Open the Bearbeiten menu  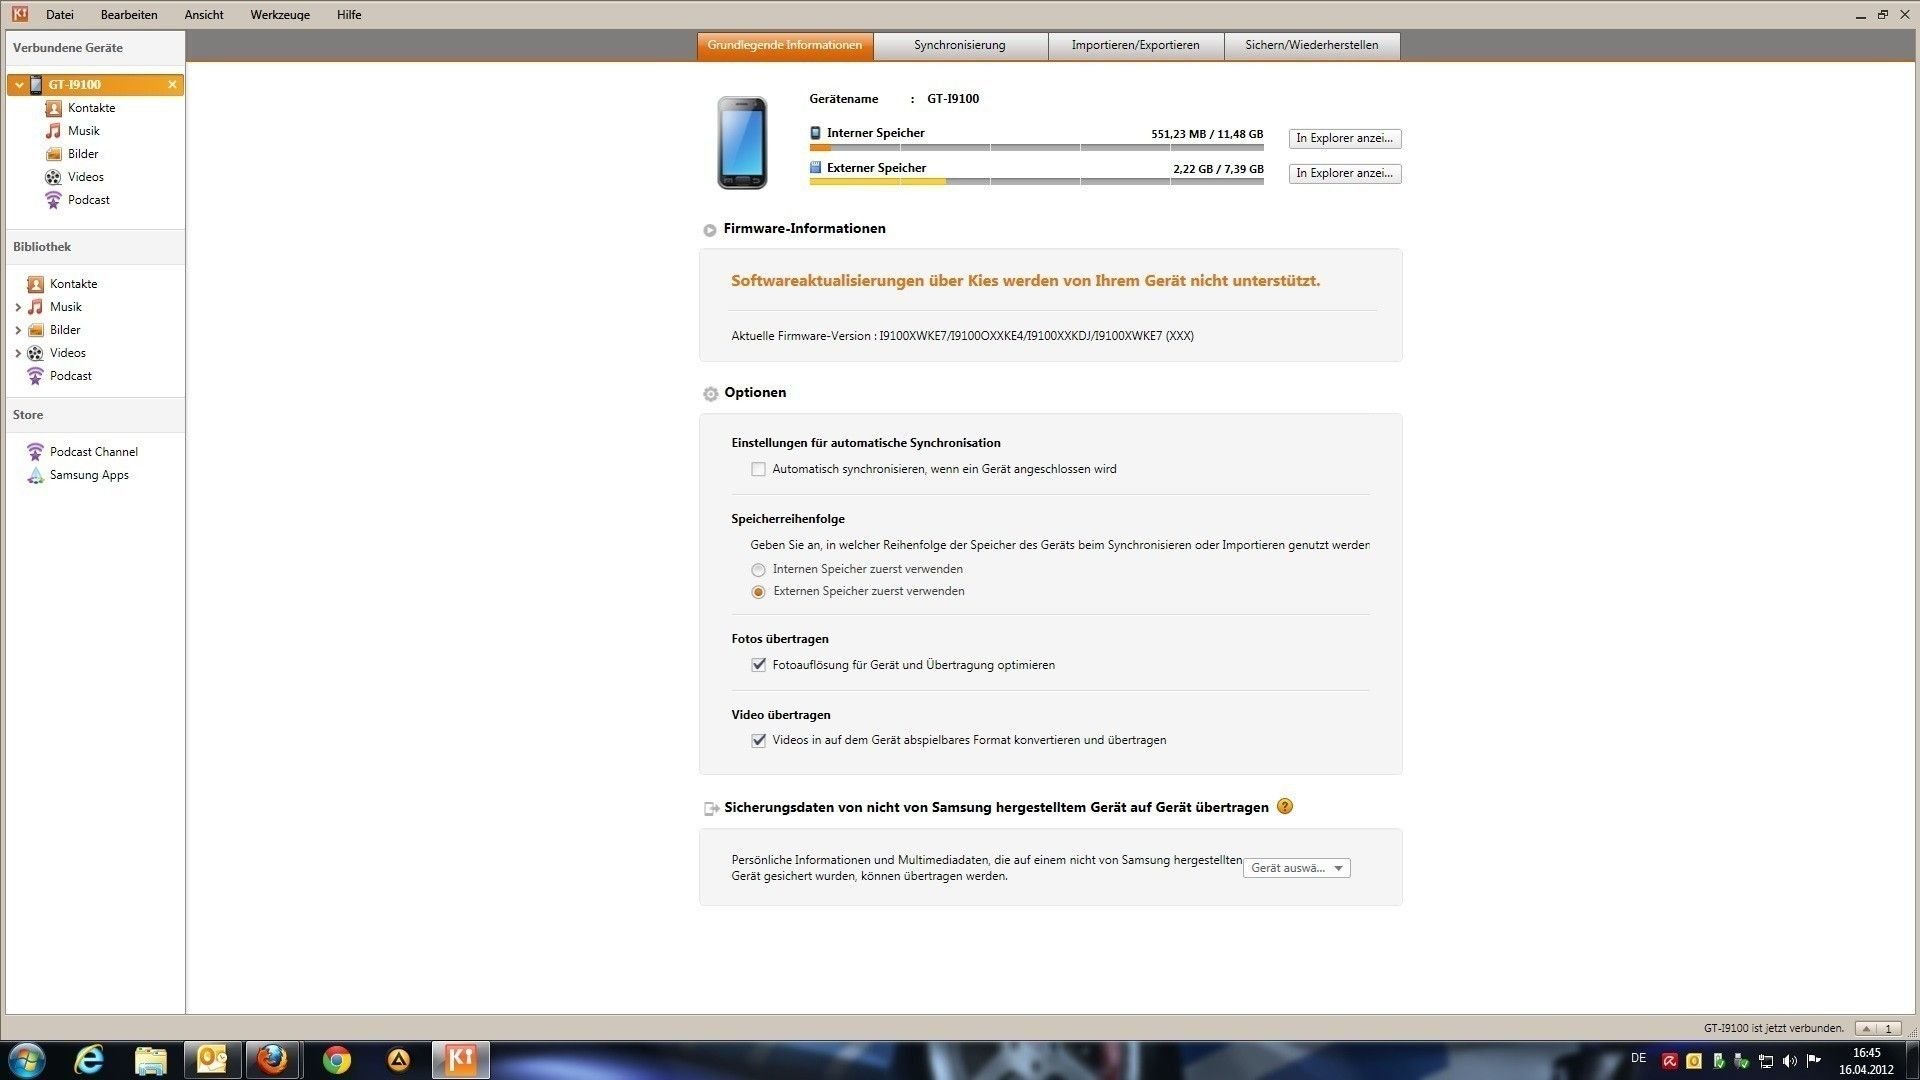click(x=129, y=15)
